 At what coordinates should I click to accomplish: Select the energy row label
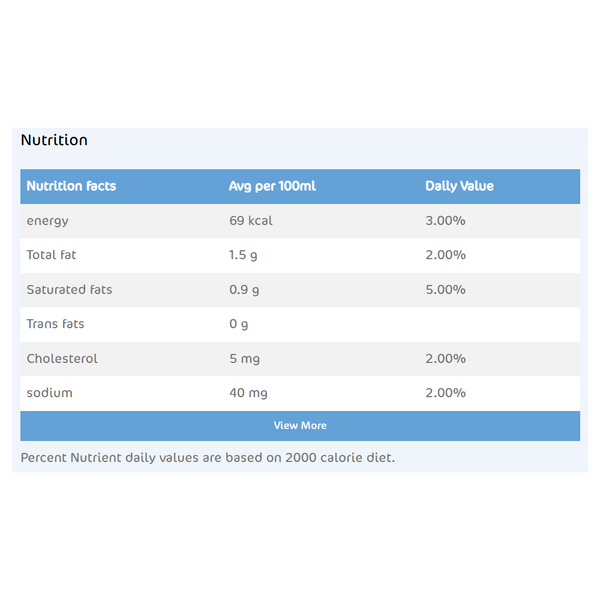coord(48,221)
